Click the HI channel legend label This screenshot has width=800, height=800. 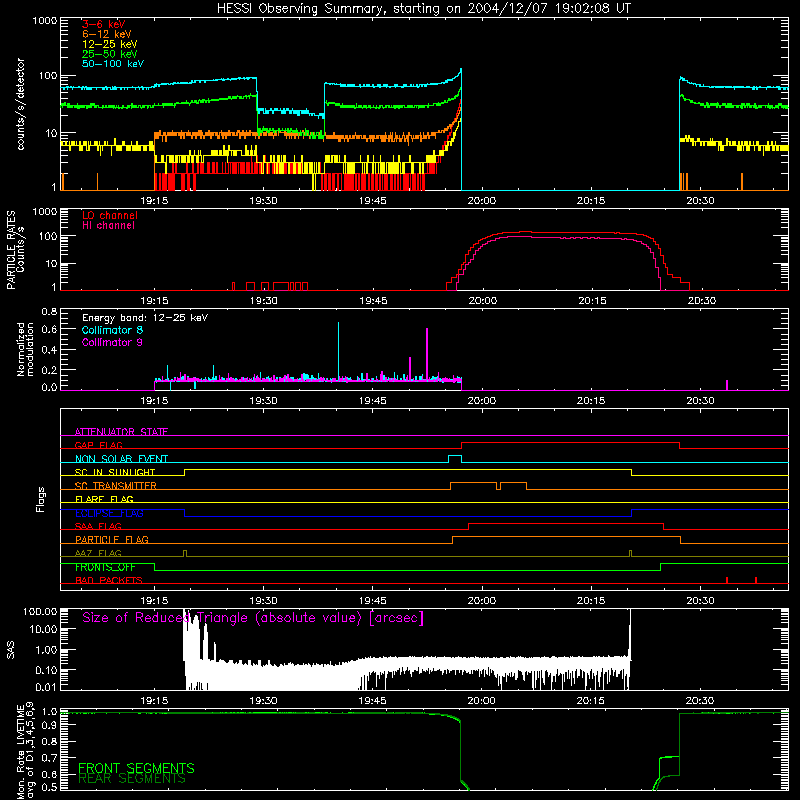(x=108, y=225)
